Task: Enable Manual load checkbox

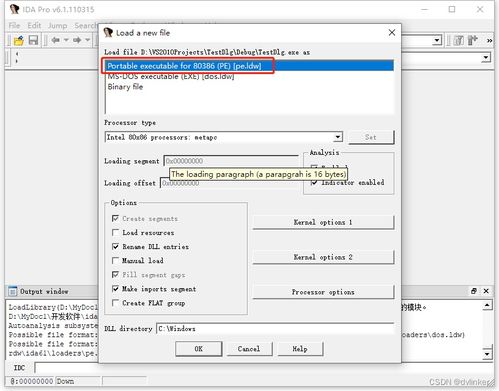Action: [115, 260]
